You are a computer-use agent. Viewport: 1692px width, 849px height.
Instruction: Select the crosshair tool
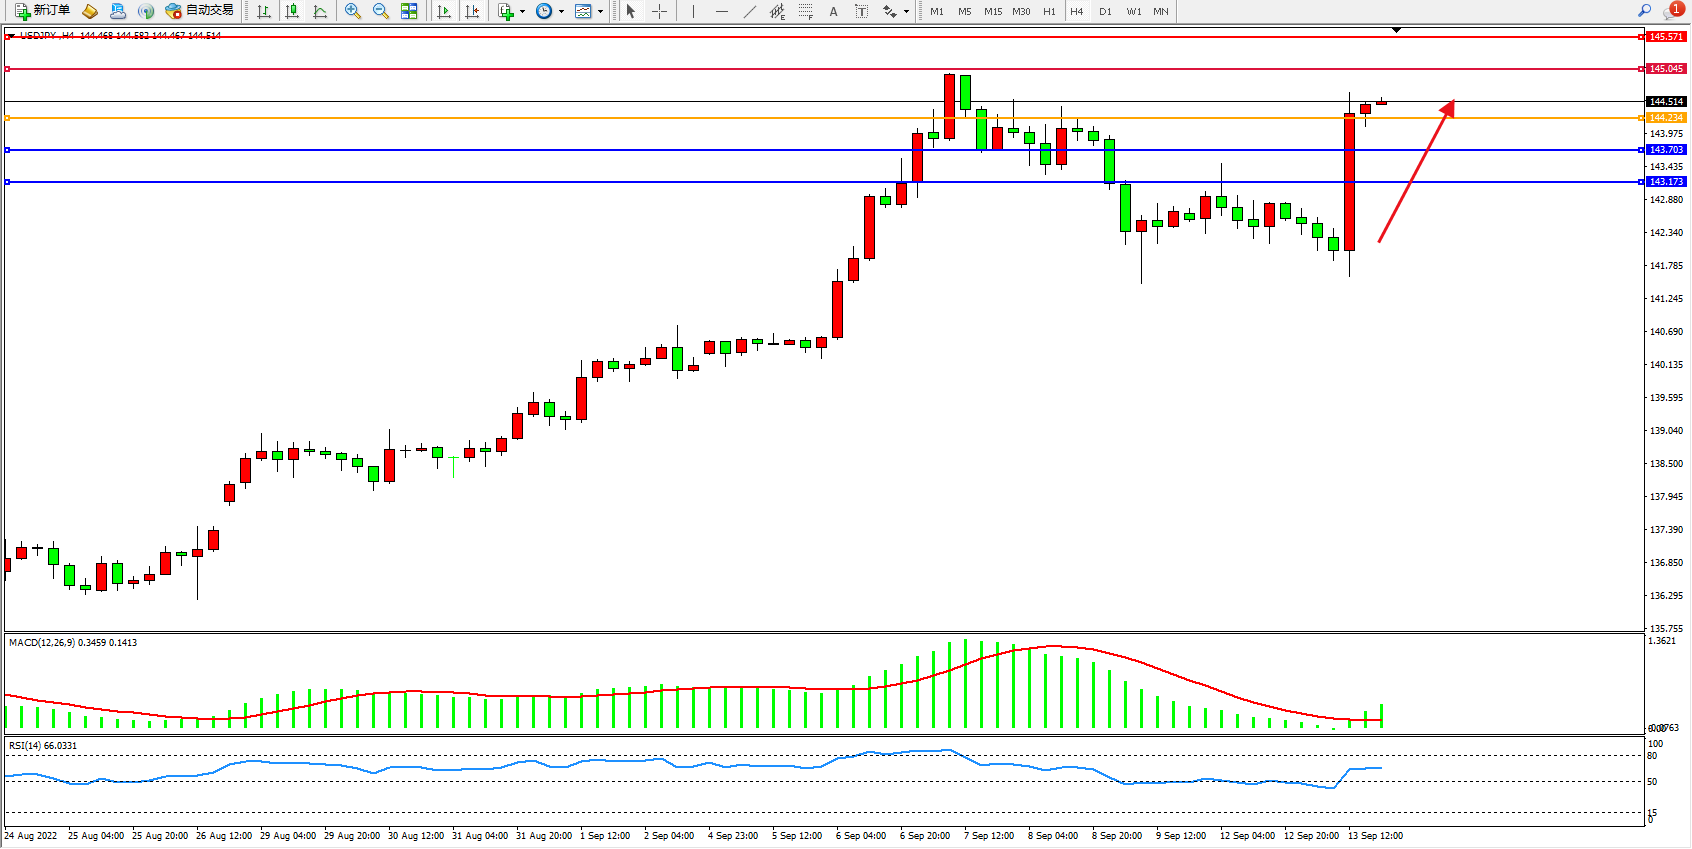[x=660, y=11]
